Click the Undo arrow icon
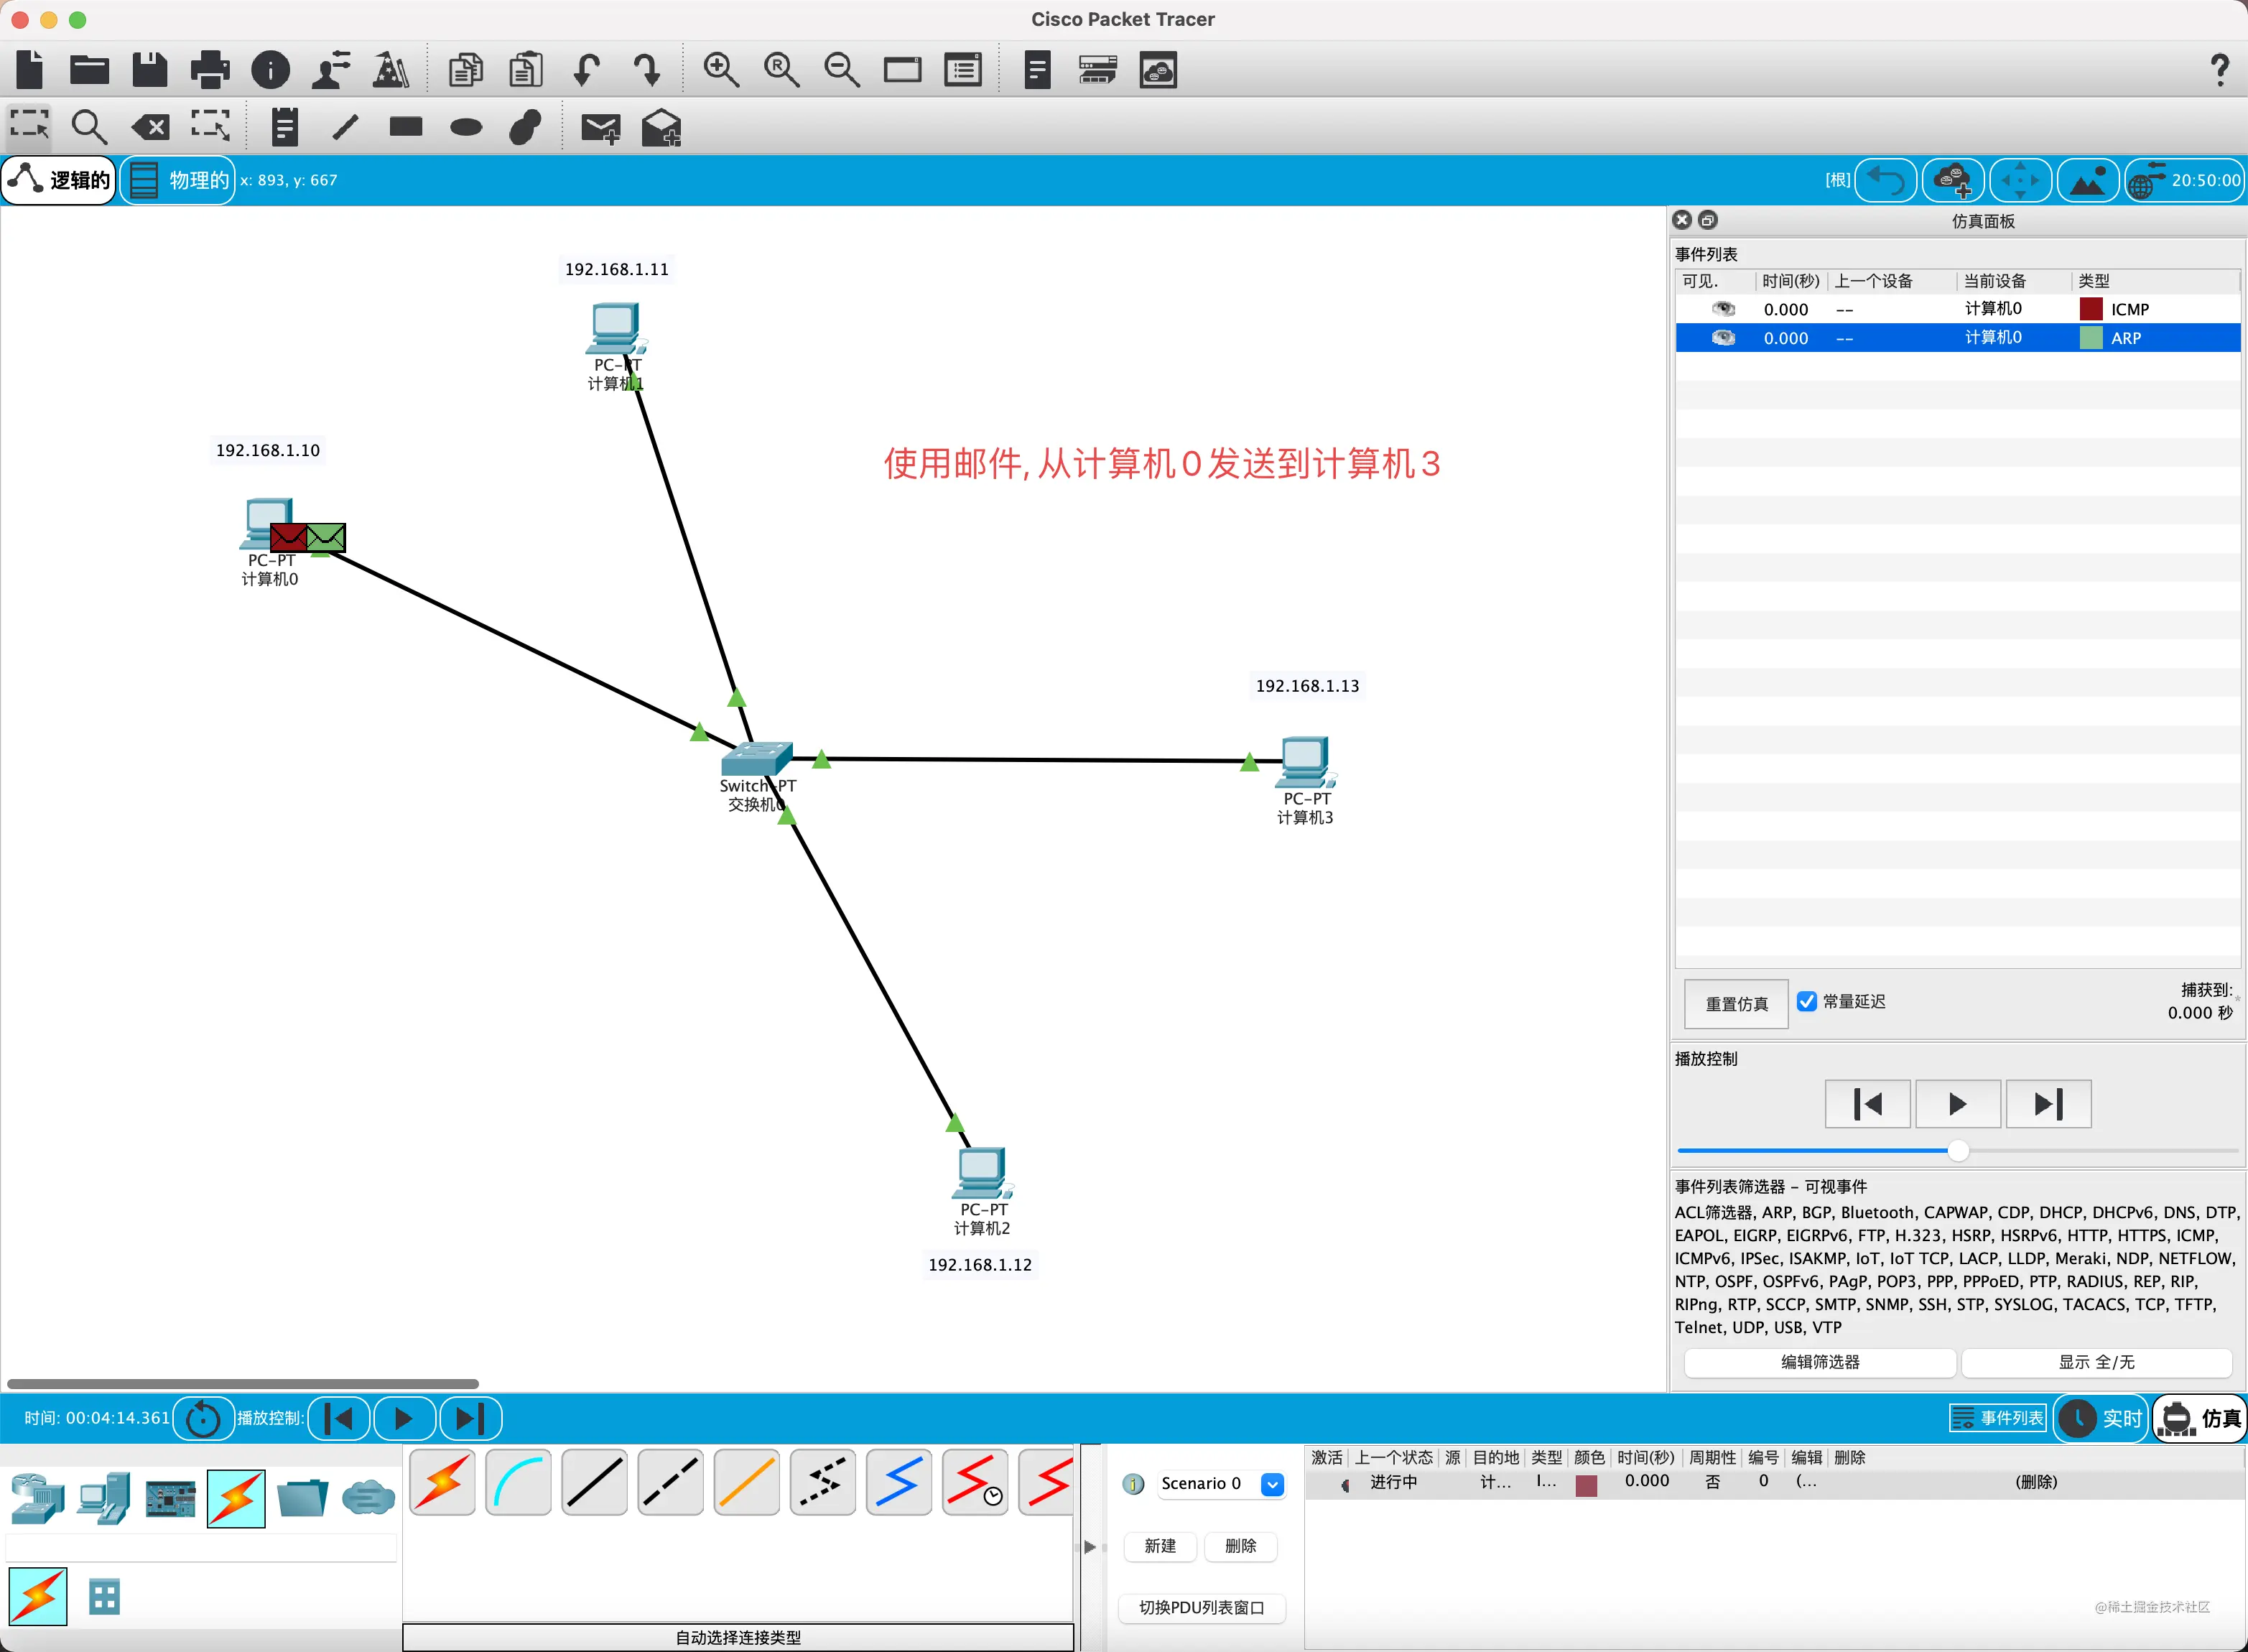Image resolution: width=2248 pixels, height=1652 pixels. coord(587,70)
